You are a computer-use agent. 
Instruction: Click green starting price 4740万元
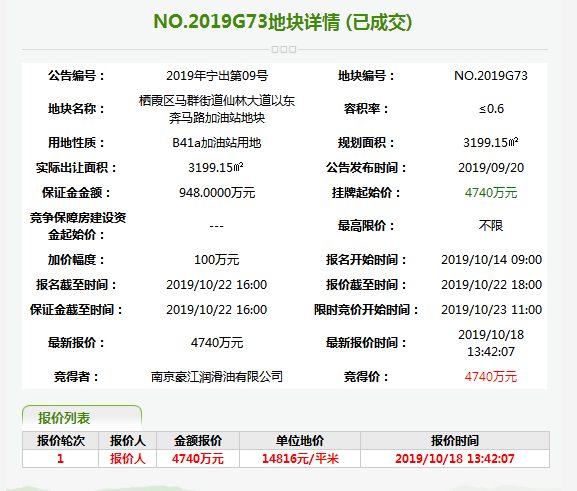click(x=491, y=193)
